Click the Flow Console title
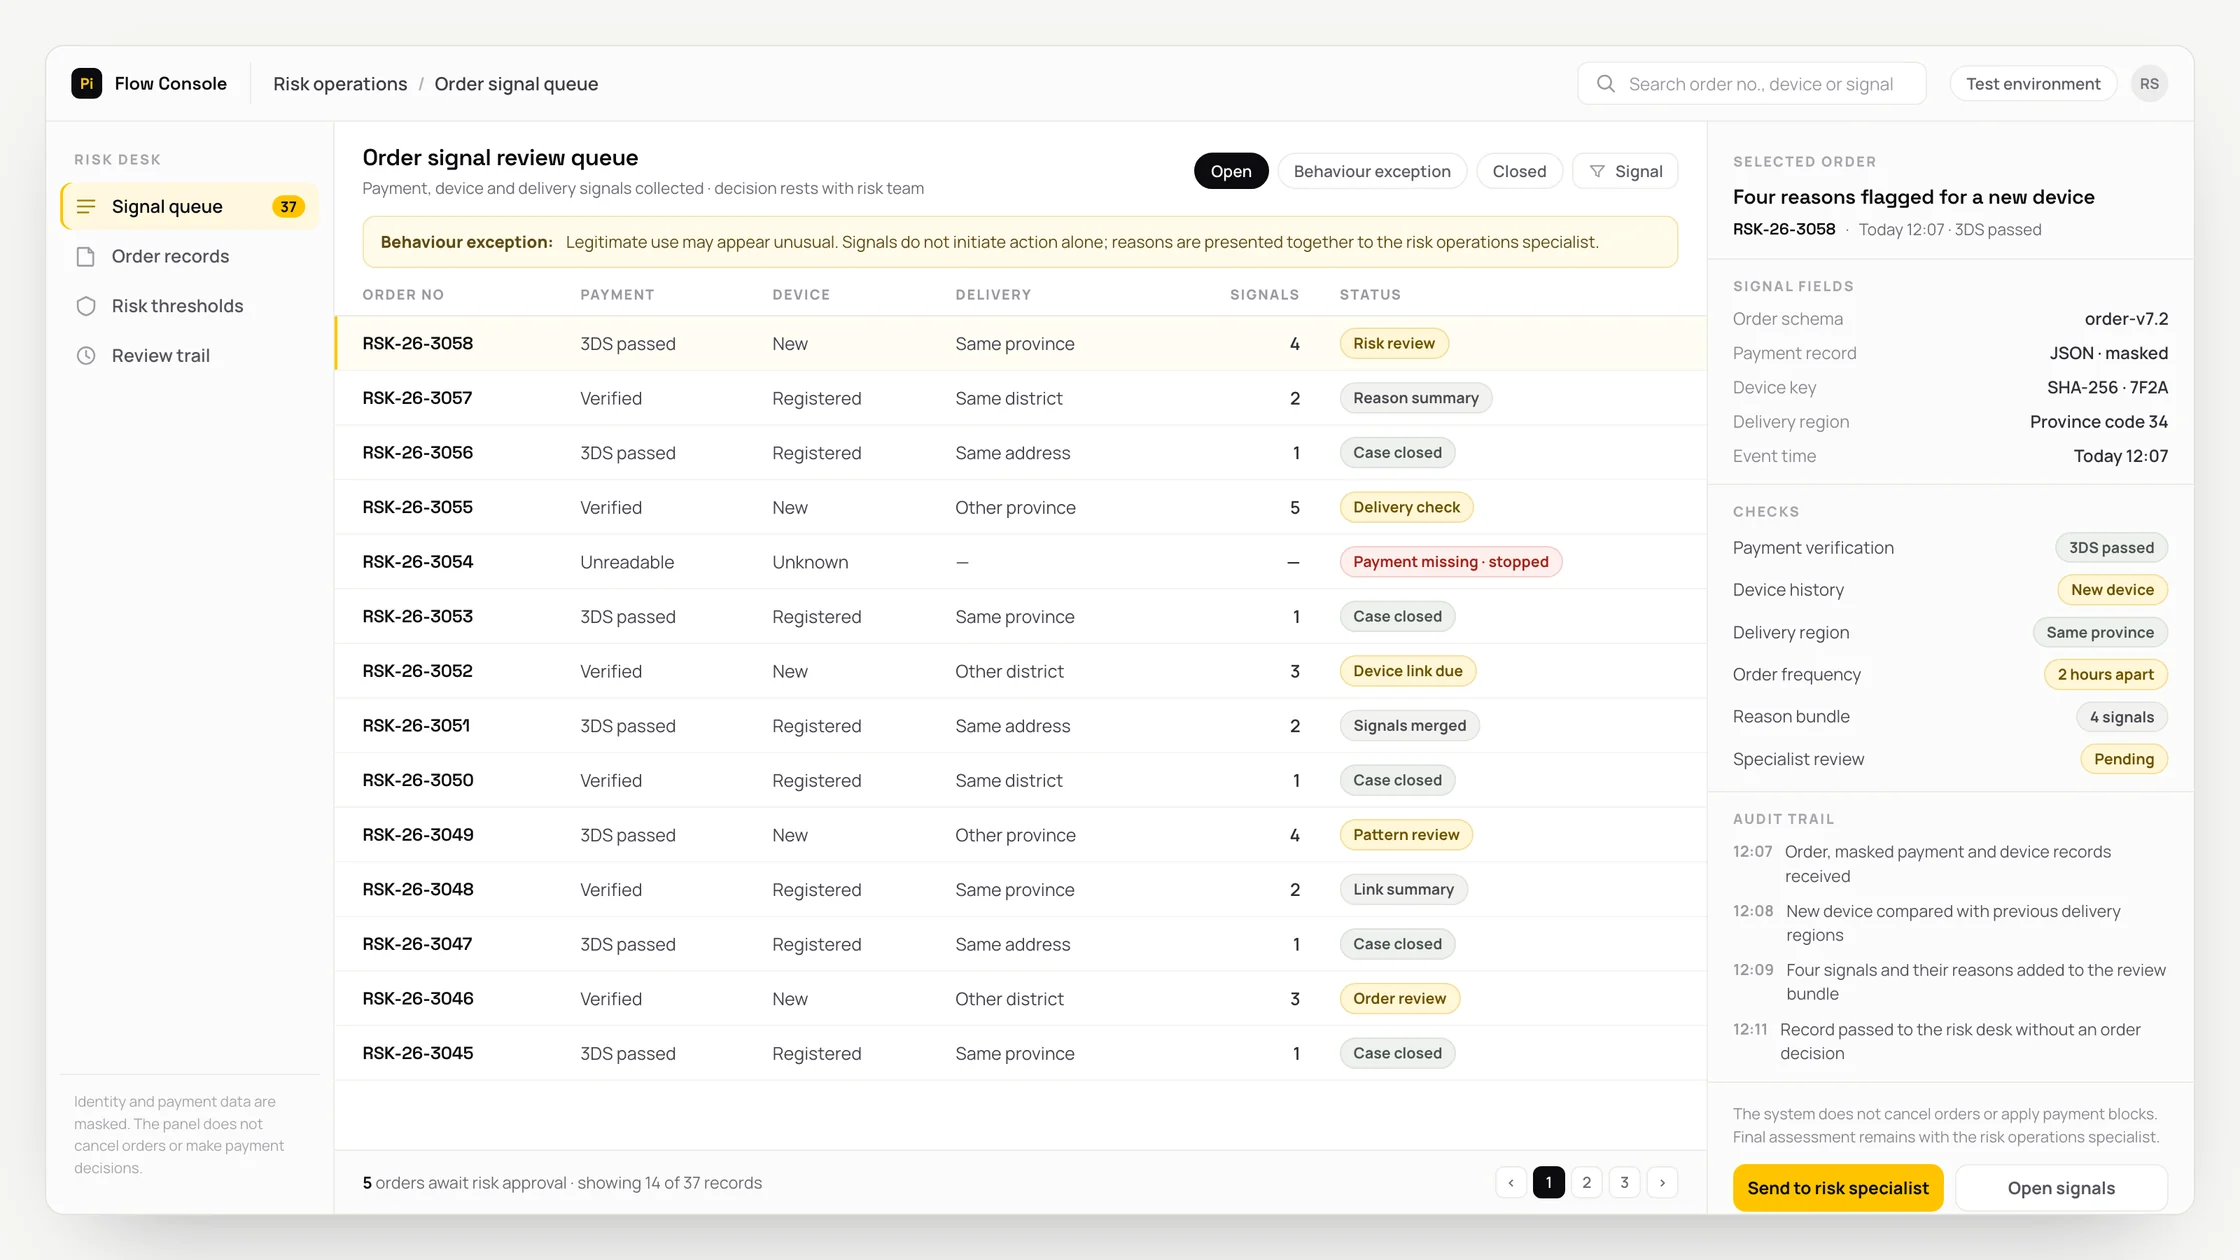This screenshot has height=1260, width=2240. 170,83
